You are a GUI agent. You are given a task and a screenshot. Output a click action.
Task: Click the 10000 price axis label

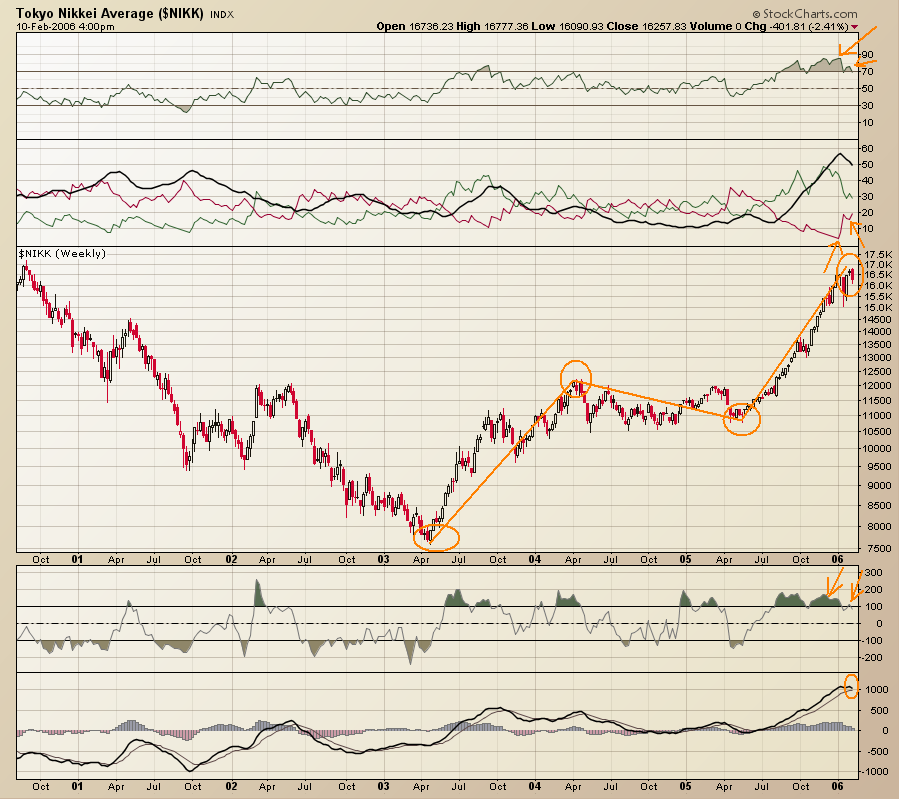(878, 448)
